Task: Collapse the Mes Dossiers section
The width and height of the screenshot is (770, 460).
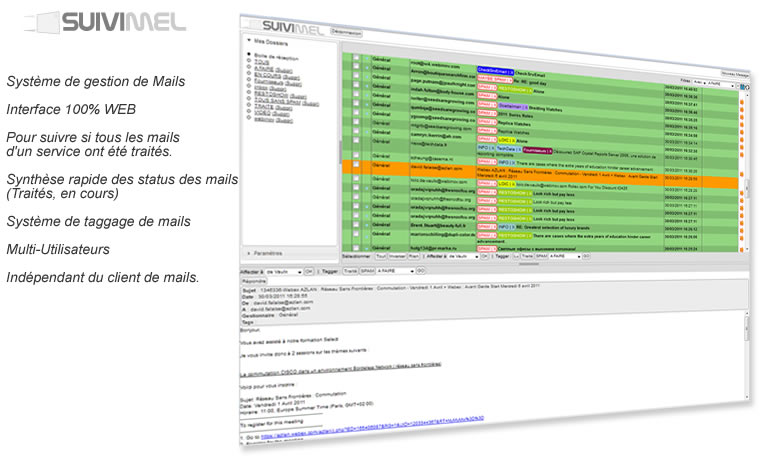Action: (x=249, y=40)
